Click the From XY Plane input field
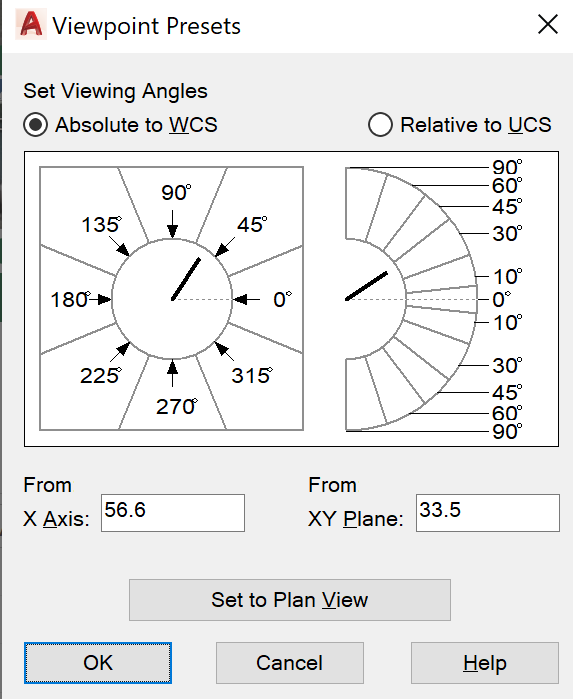The width and height of the screenshot is (573, 699). click(488, 513)
